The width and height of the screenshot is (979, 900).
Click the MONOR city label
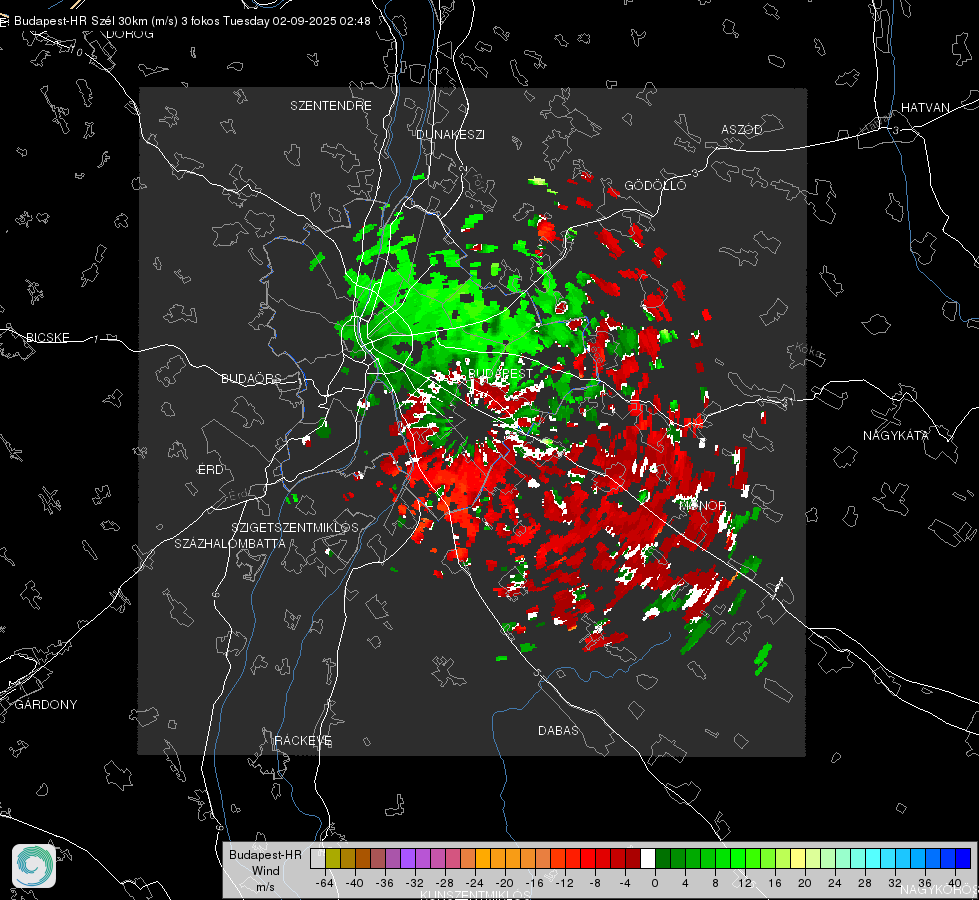[702, 505]
